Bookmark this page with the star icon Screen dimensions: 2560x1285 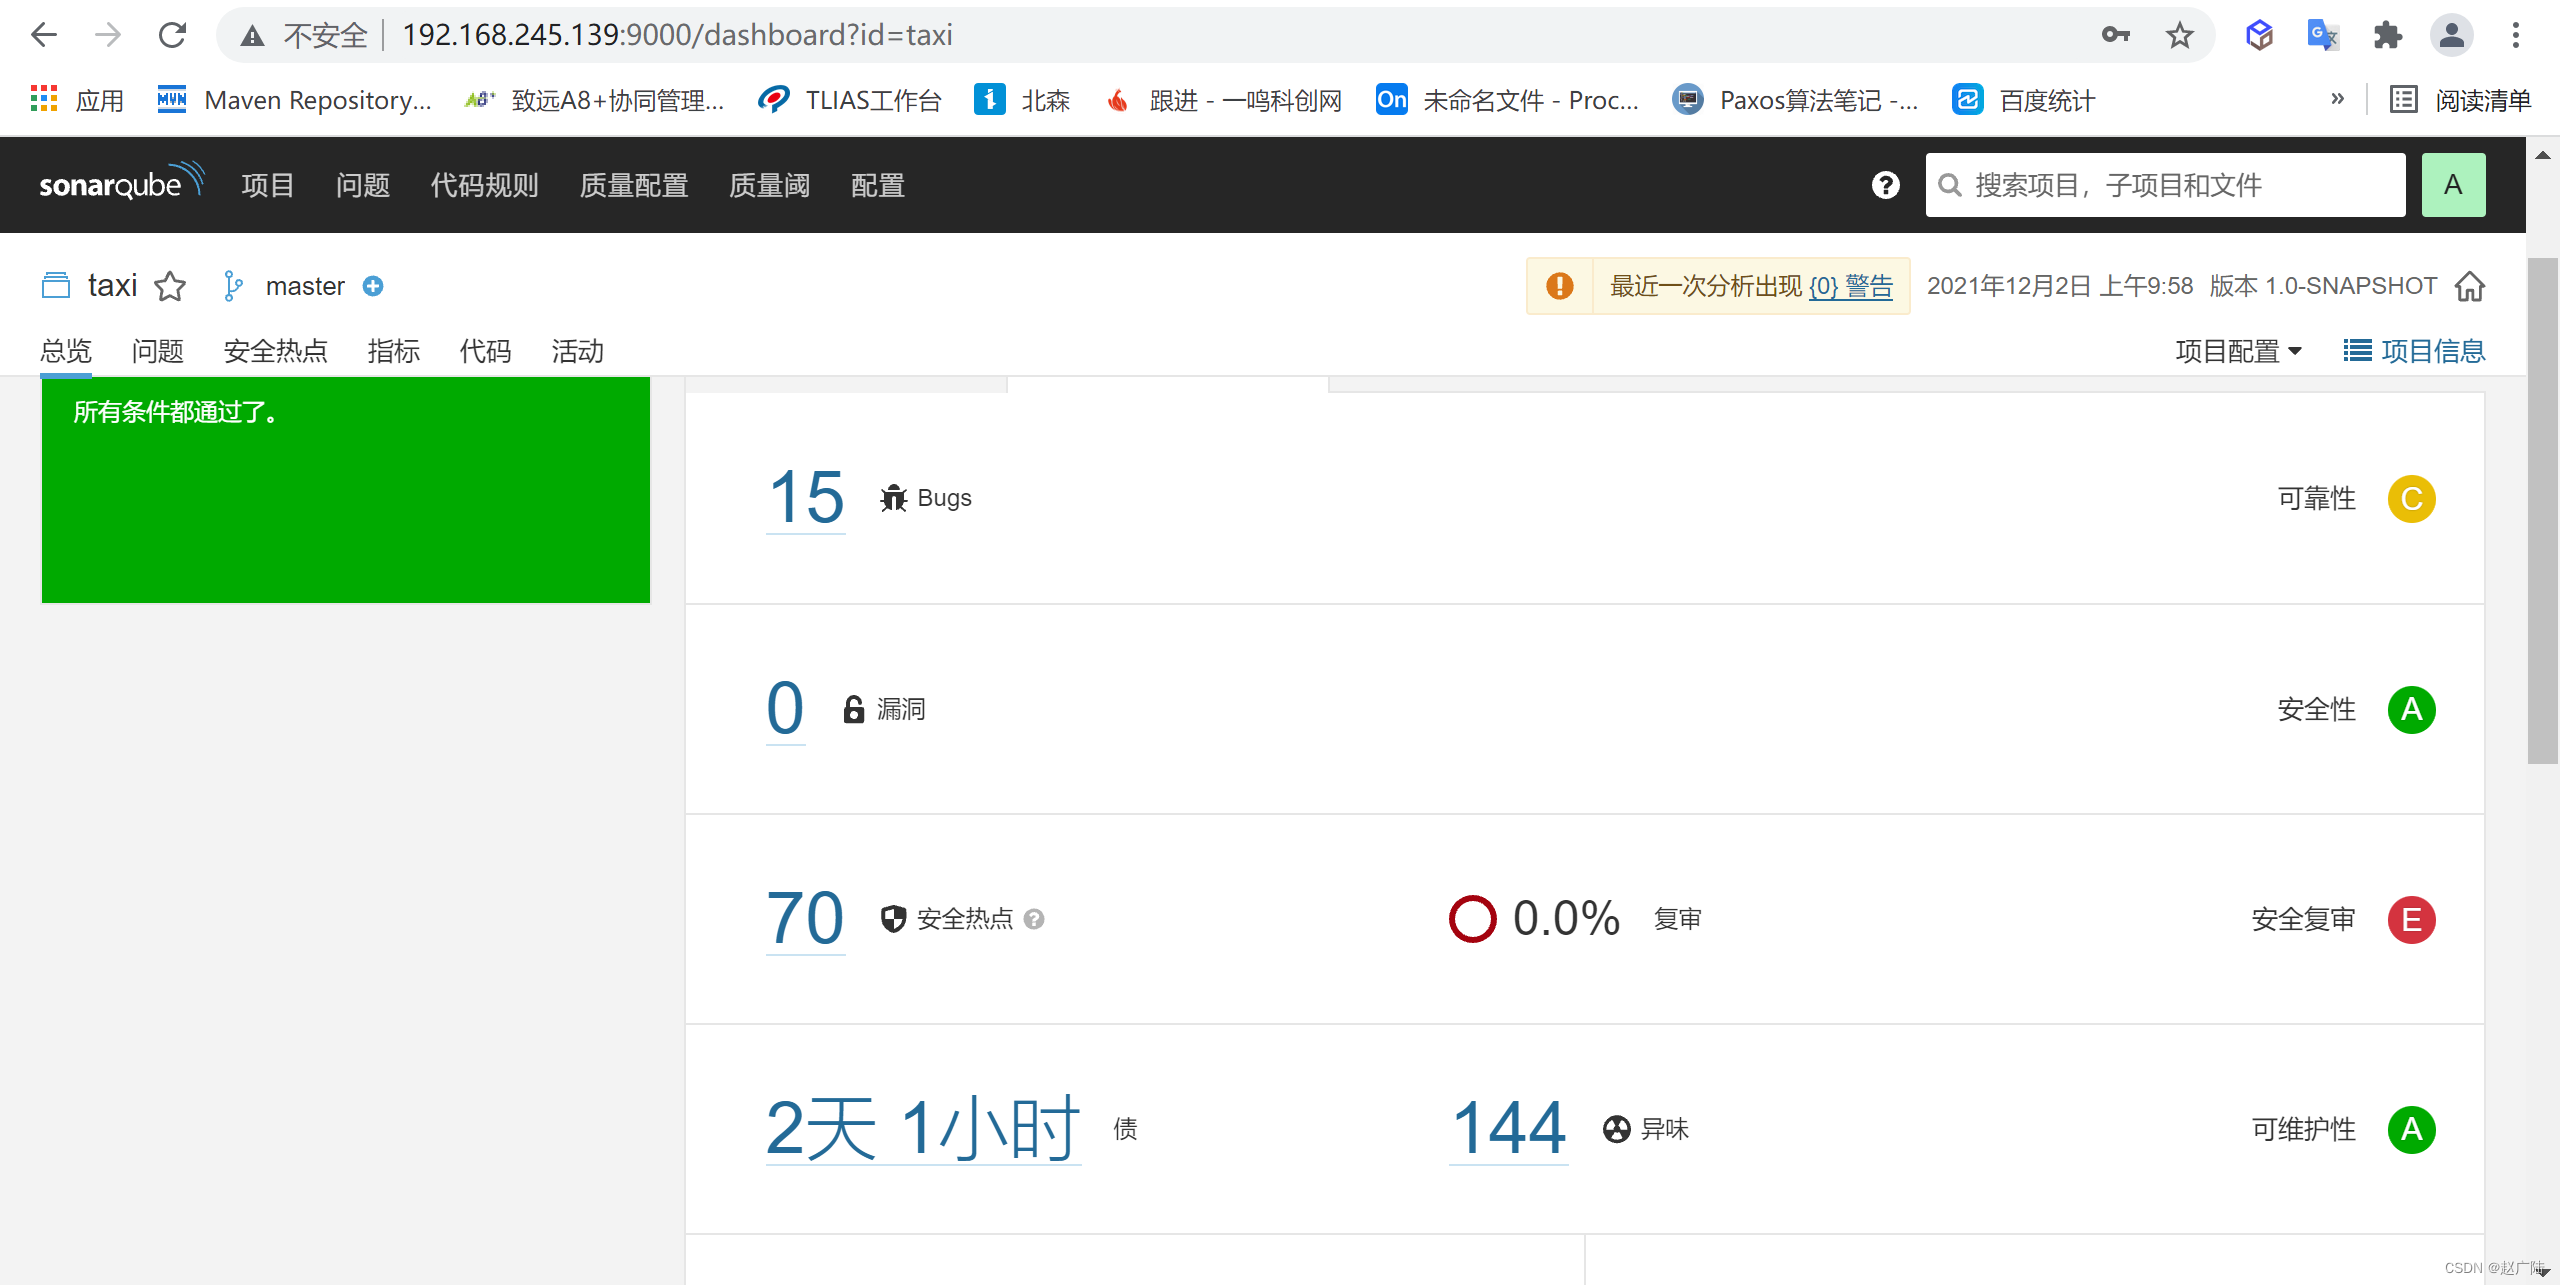click(x=2179, y=36)
